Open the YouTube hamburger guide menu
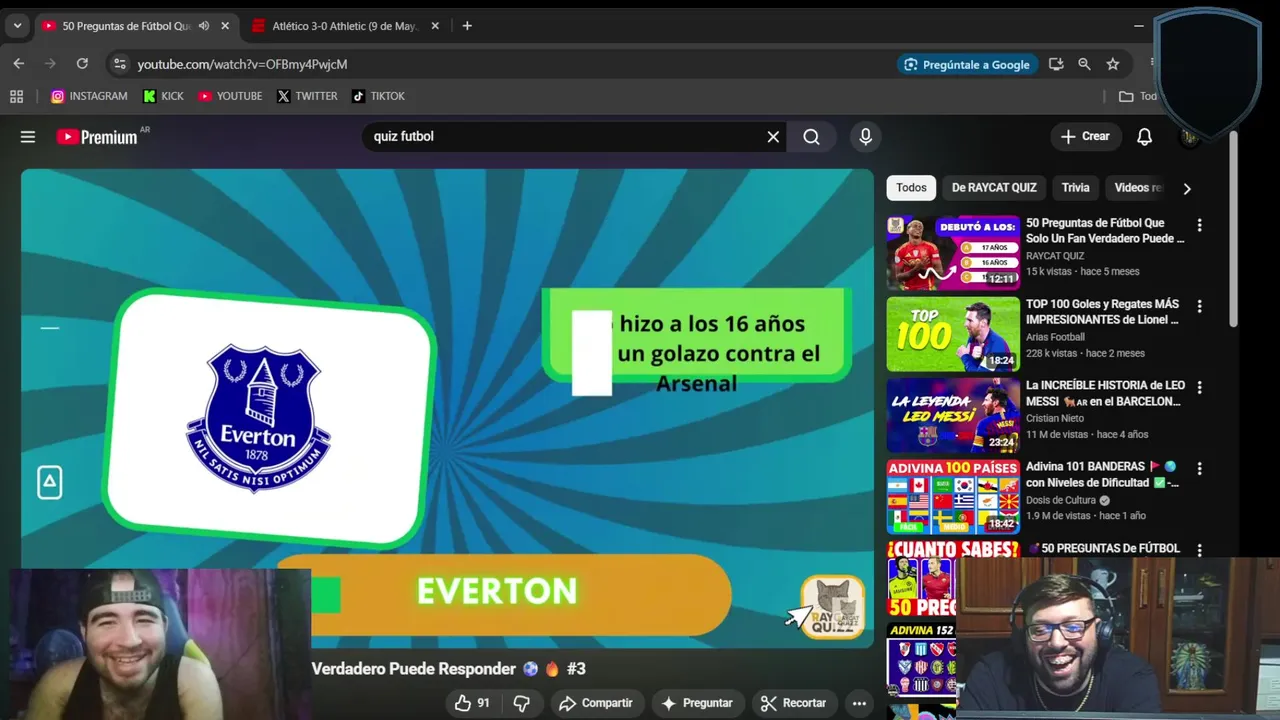The width and height of the screenshot is (1280, 720). tap(28, 137)
